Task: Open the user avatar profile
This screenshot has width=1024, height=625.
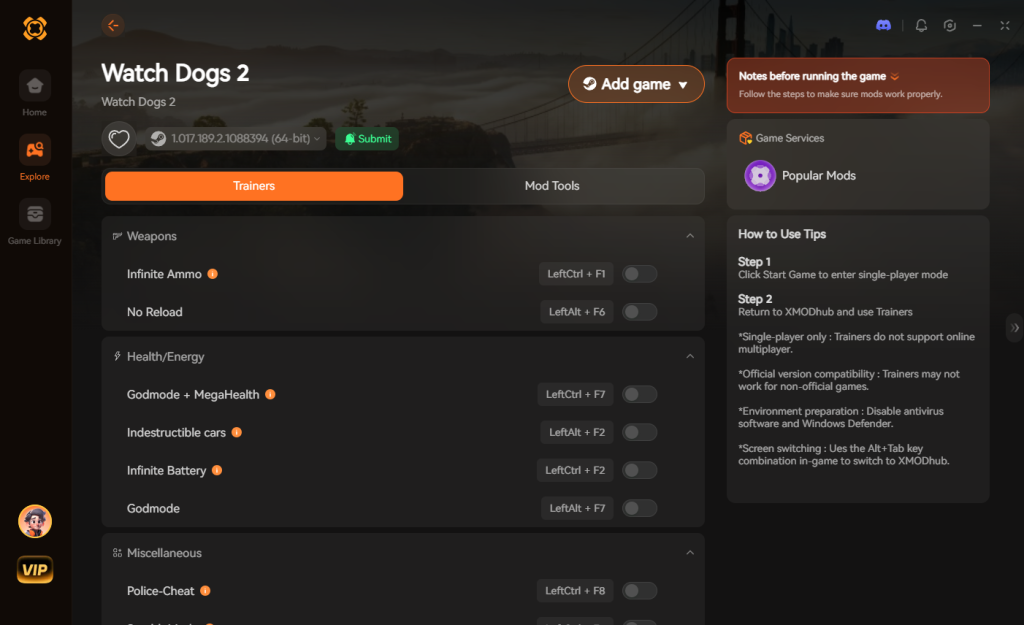Action: point(35,521)
